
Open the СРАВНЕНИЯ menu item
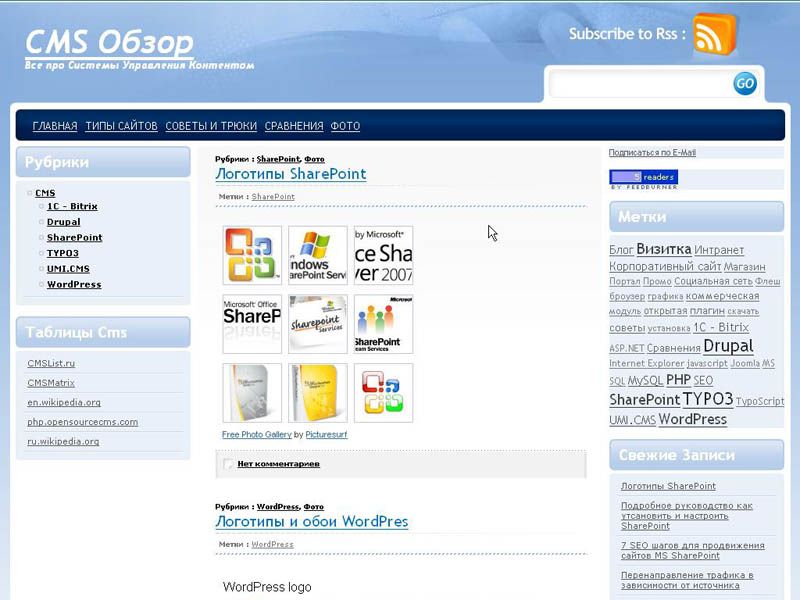pyautogui.click(x=294, y=126)
